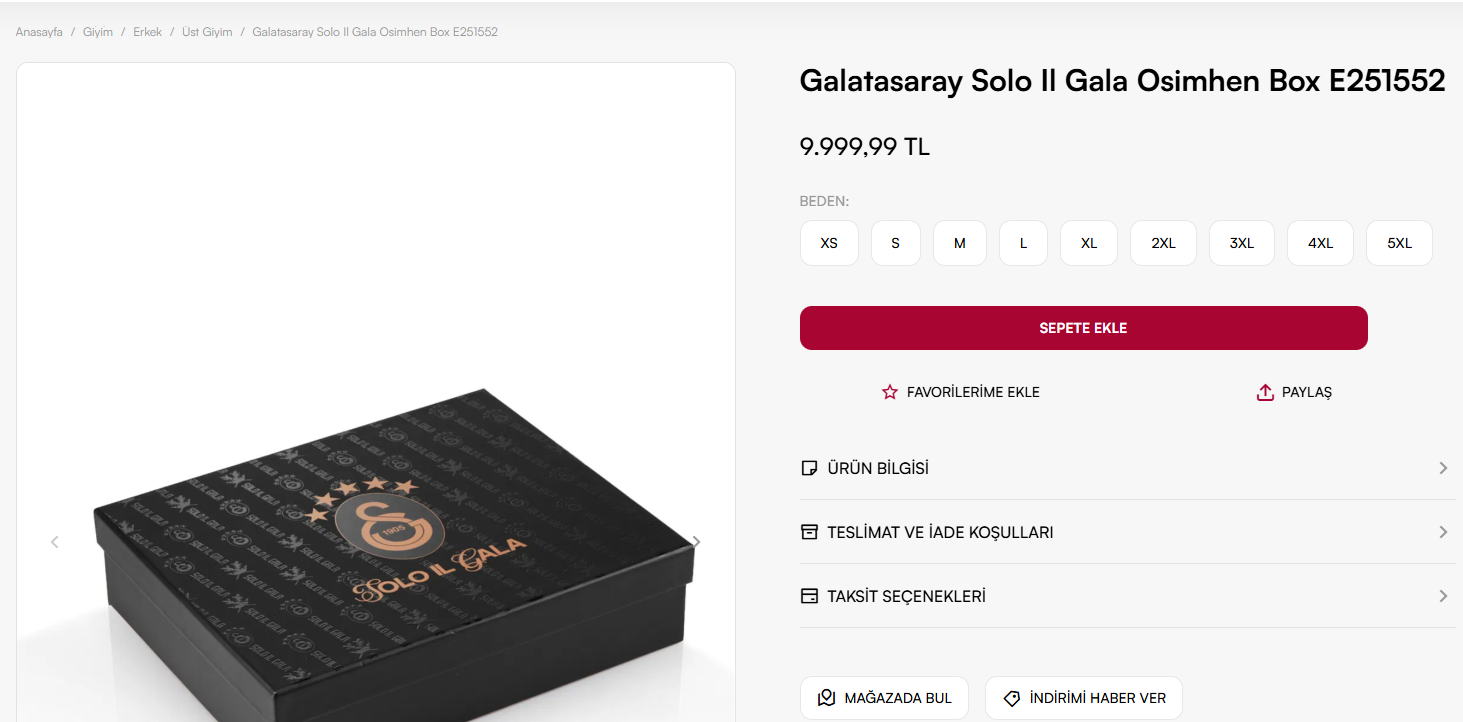Click the discount price tag icon

click(x=1011, y=698)
